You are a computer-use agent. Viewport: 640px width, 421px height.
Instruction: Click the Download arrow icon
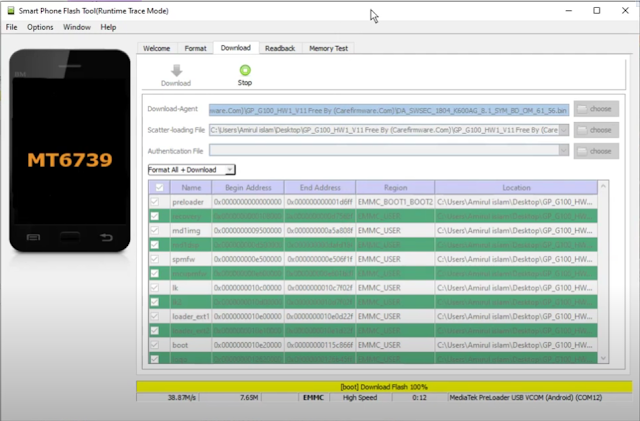point(176,71)
